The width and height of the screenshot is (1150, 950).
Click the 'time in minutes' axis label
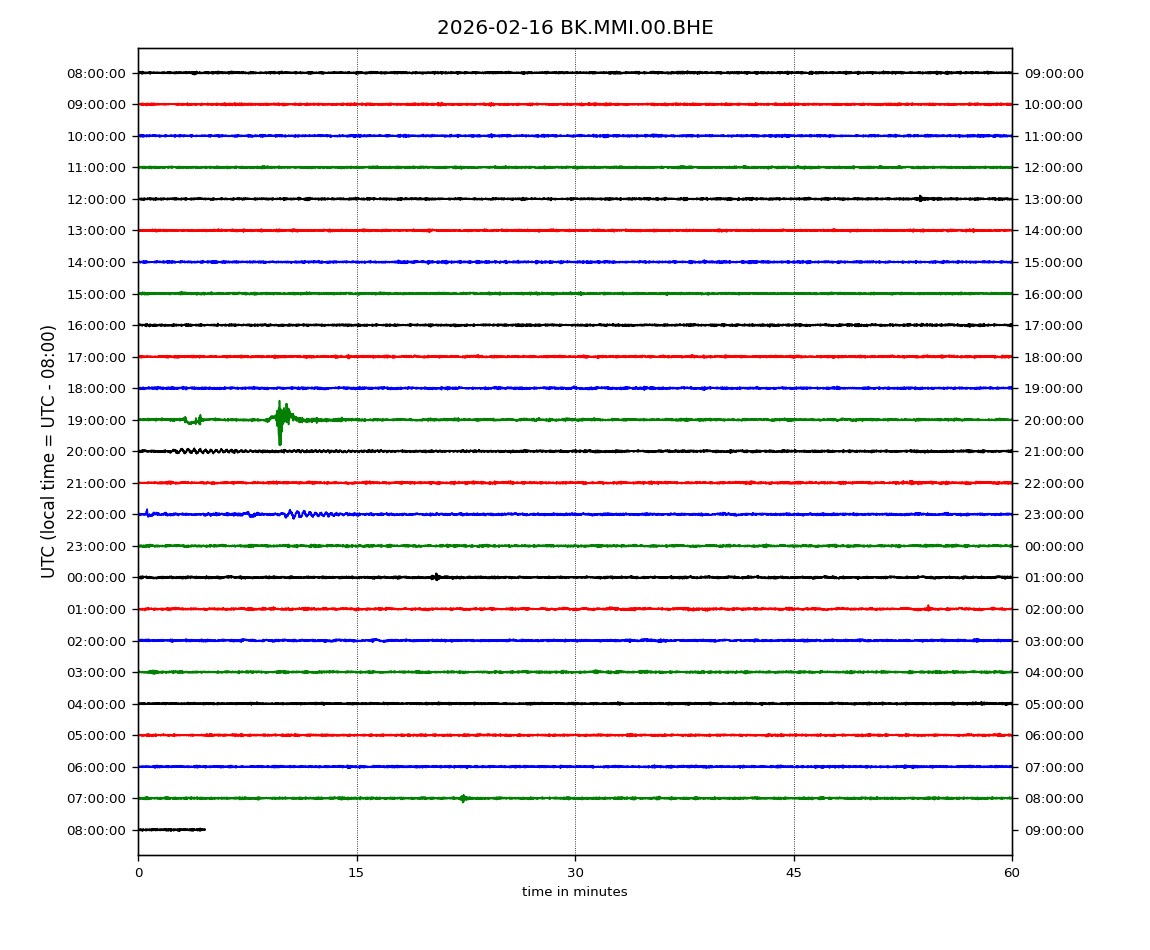[x=575, y=892]
